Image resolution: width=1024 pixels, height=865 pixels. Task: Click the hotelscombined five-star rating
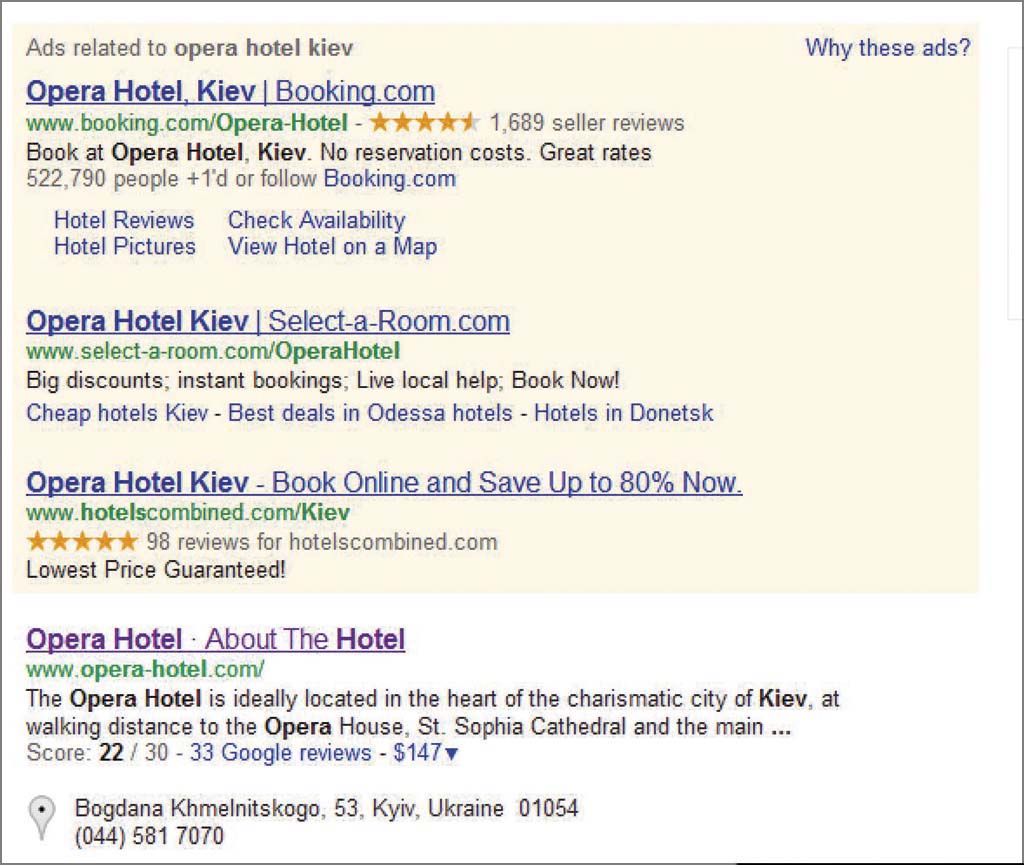tap(82, 541)
